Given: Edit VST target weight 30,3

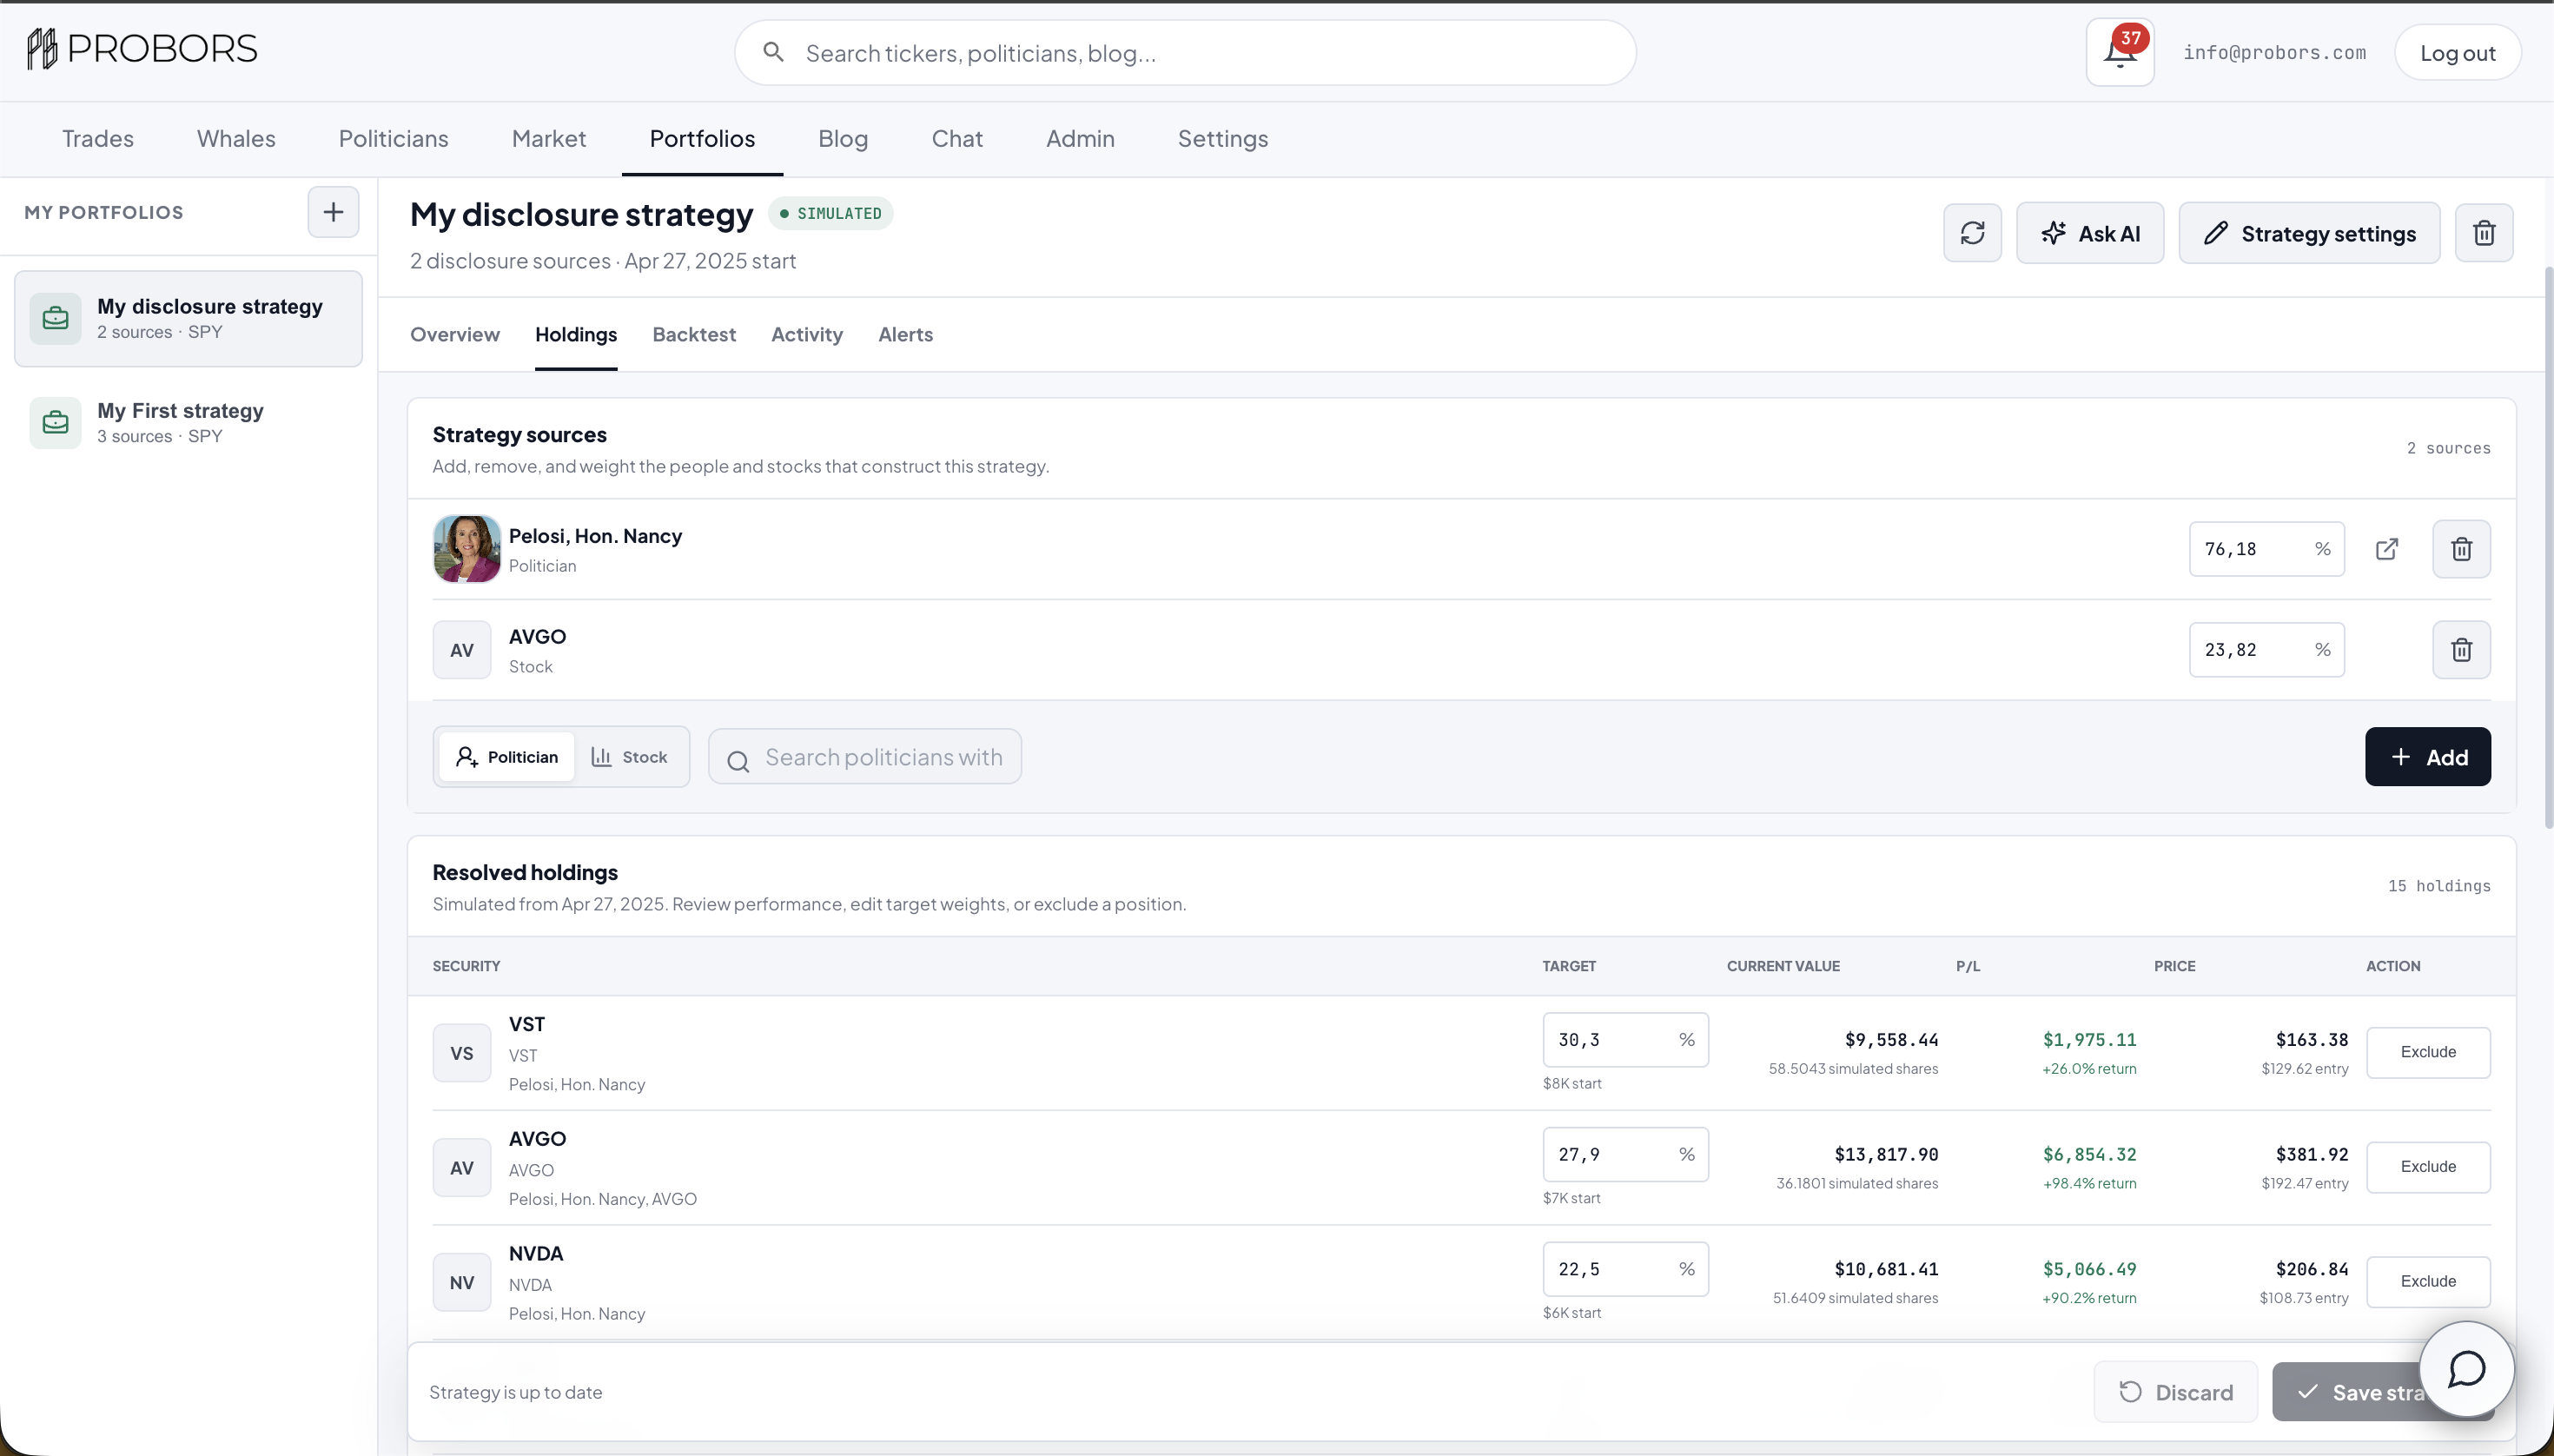Looking at the screenshot, I should pos(1625,1040).
